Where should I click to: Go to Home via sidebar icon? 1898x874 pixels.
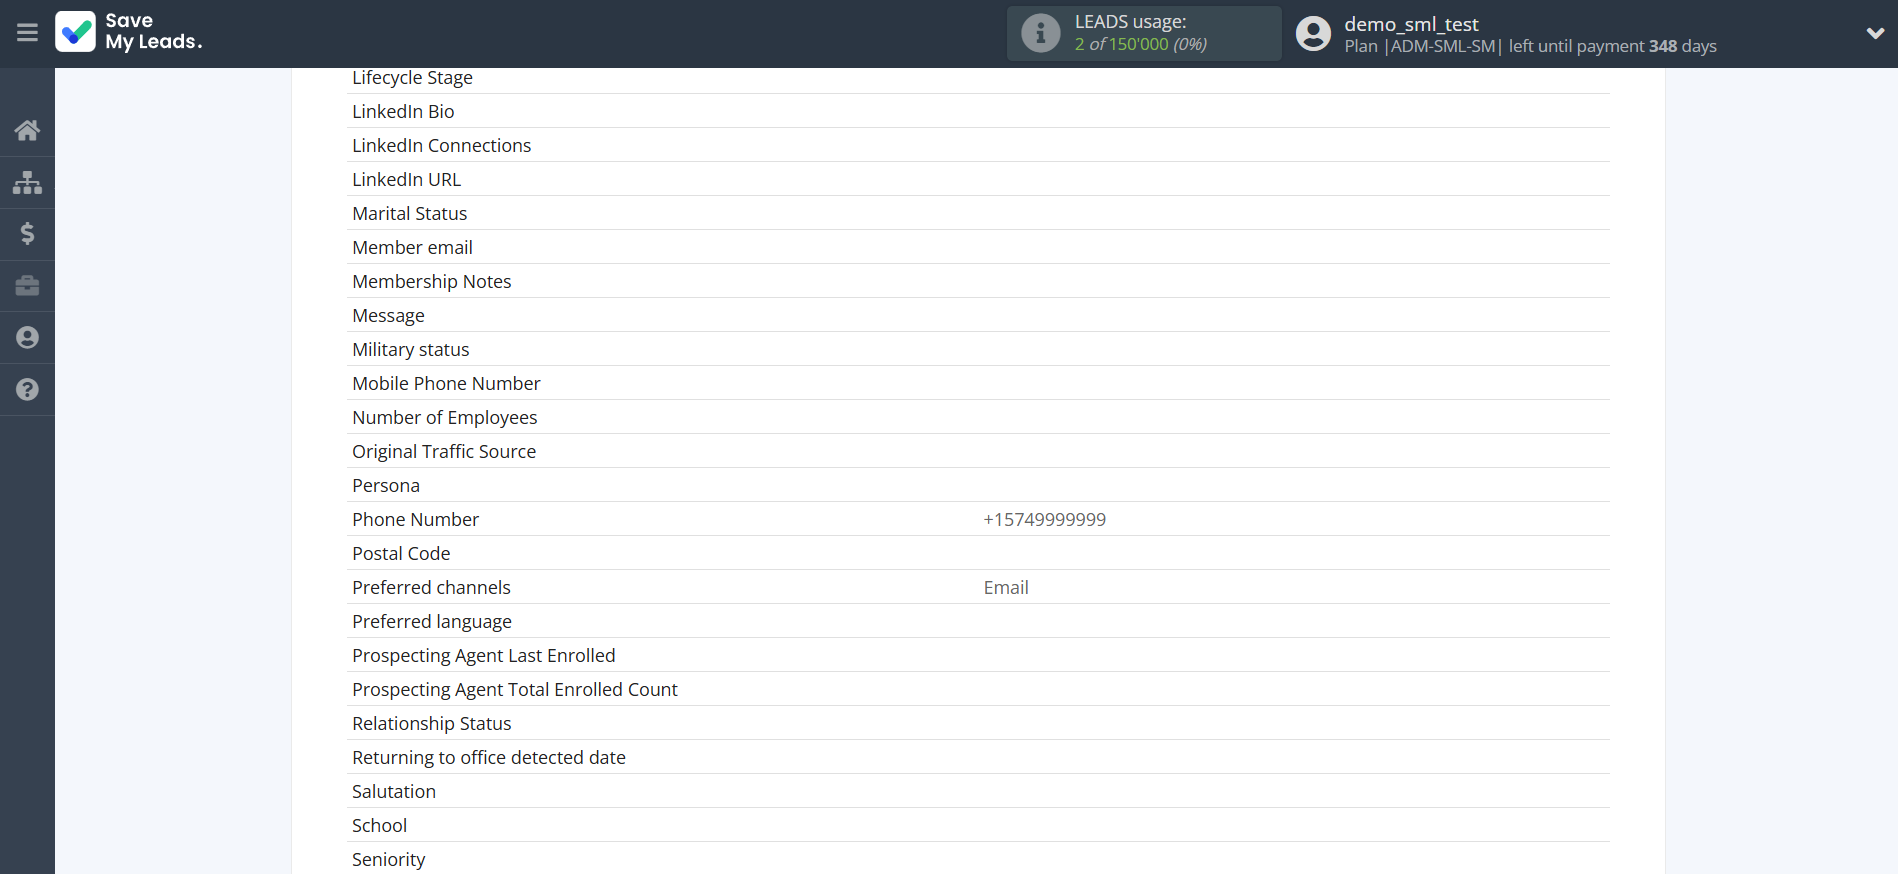27,130
